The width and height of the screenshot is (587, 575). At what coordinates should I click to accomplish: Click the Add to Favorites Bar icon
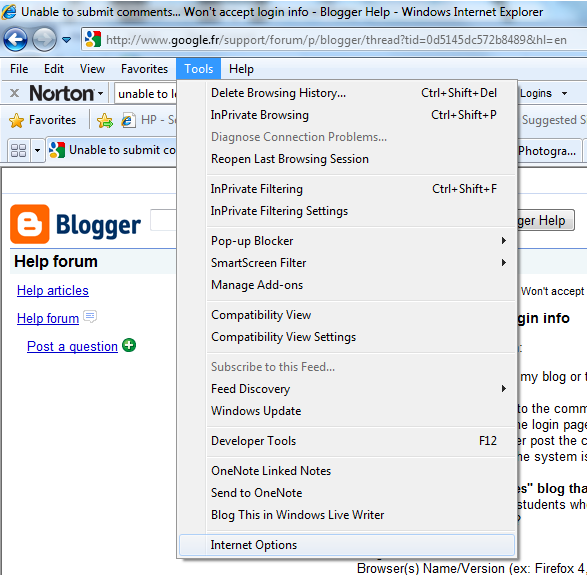point(105,121)
